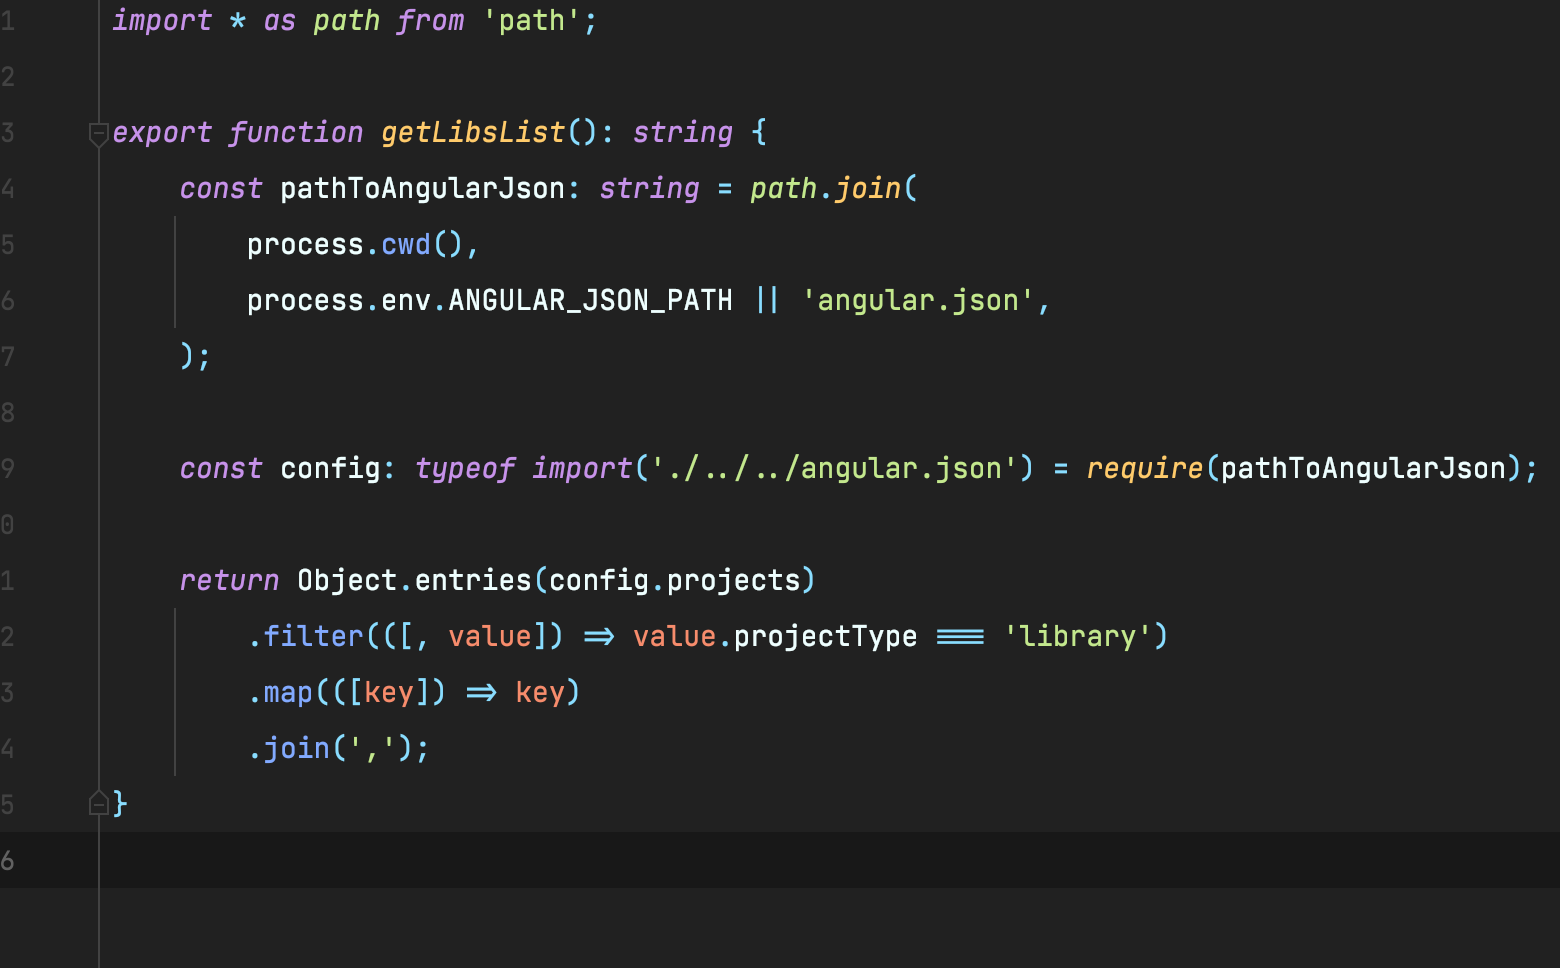Click the './../../angular.json' import path
Screen dimensions: 1560x968
(834, 469)
